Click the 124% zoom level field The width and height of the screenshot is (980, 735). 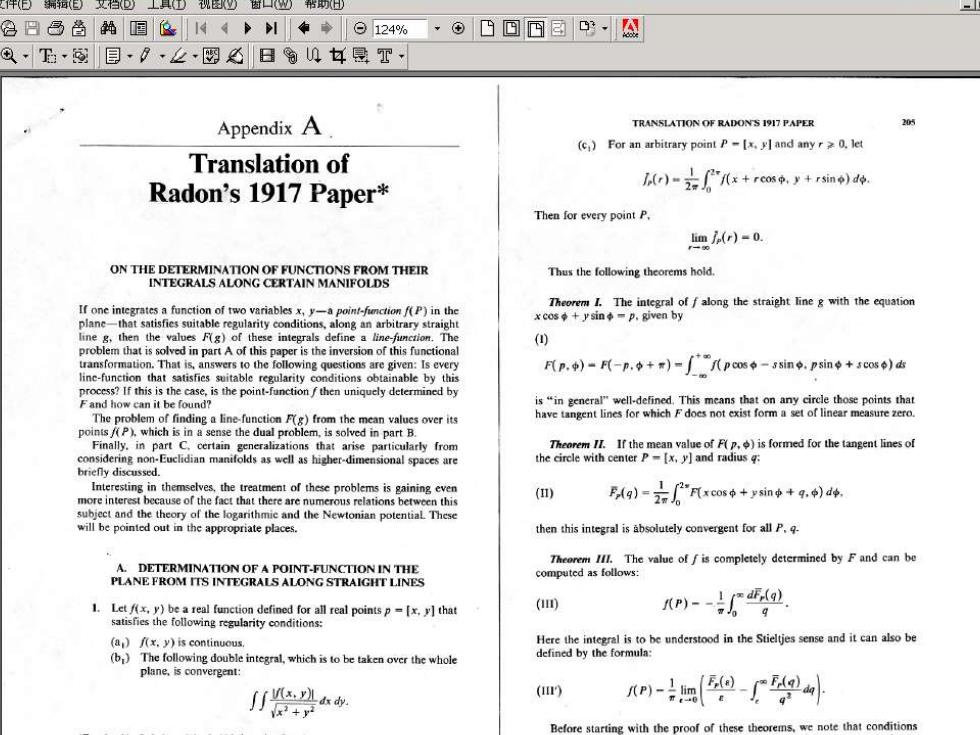[x=399, y=29]
